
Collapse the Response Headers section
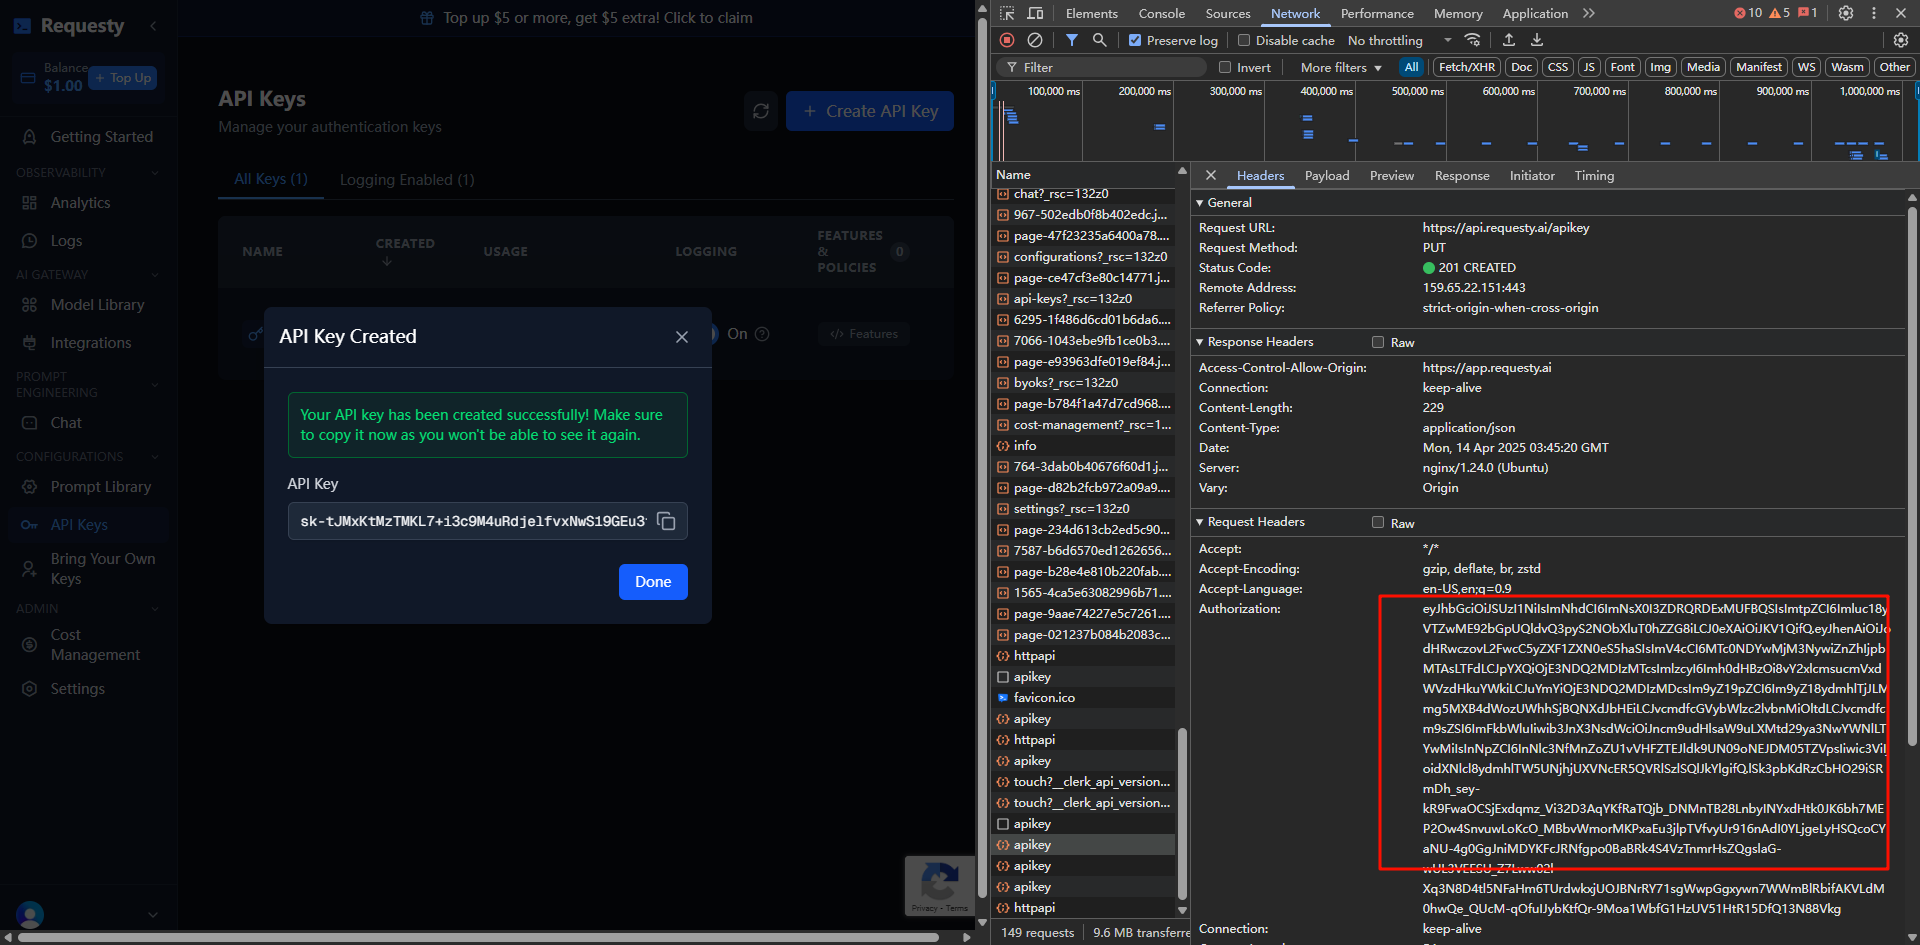click(x=1200, y=342)
